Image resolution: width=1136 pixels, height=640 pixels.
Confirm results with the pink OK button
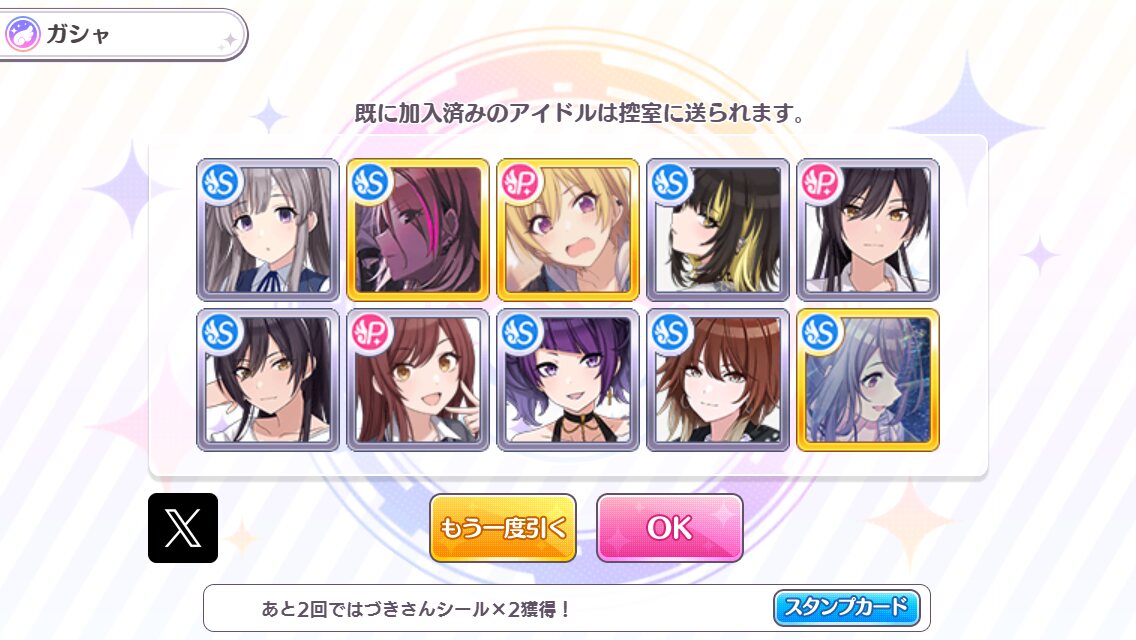click(x=670, y=528)
